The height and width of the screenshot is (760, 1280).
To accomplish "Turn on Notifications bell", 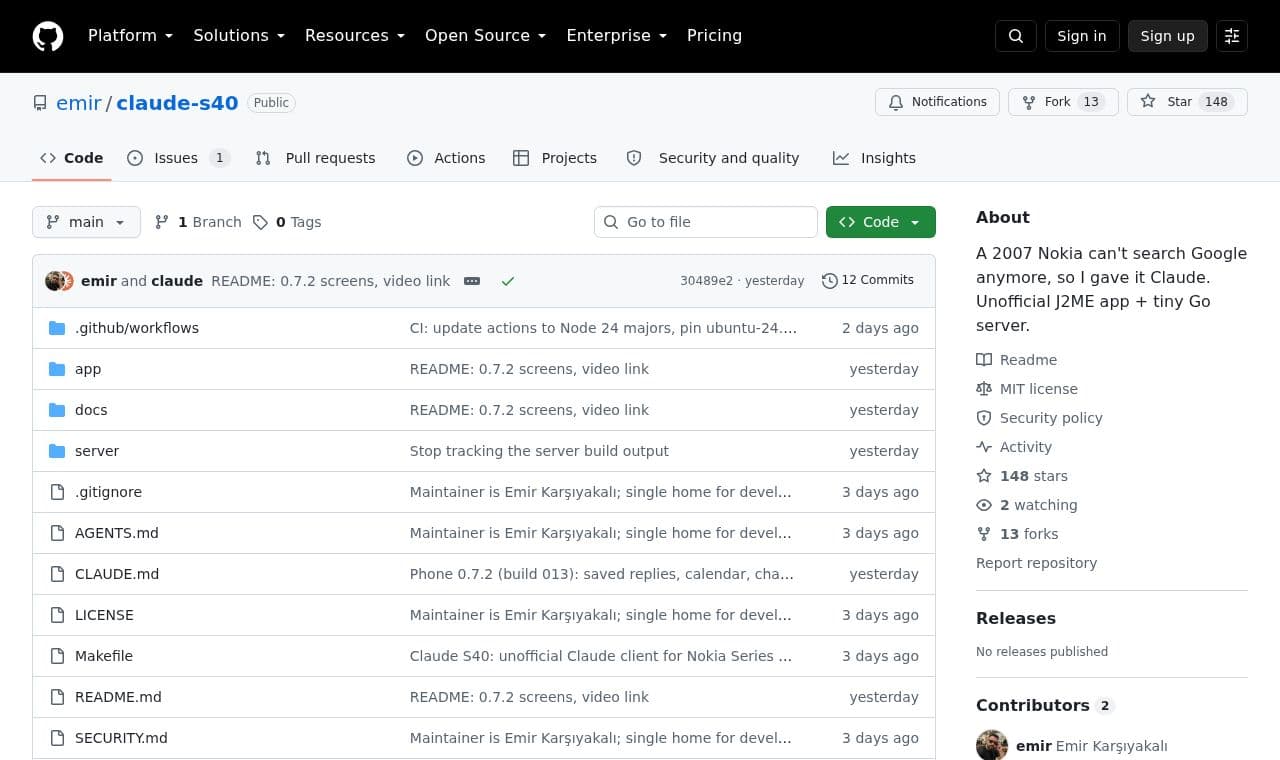I will [x=937, y=102].
